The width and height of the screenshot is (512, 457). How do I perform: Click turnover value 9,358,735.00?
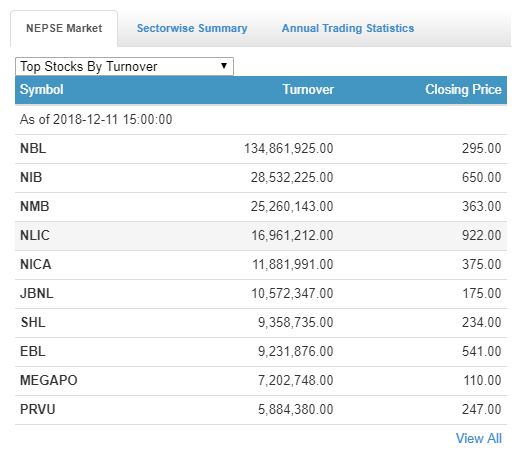296,323
